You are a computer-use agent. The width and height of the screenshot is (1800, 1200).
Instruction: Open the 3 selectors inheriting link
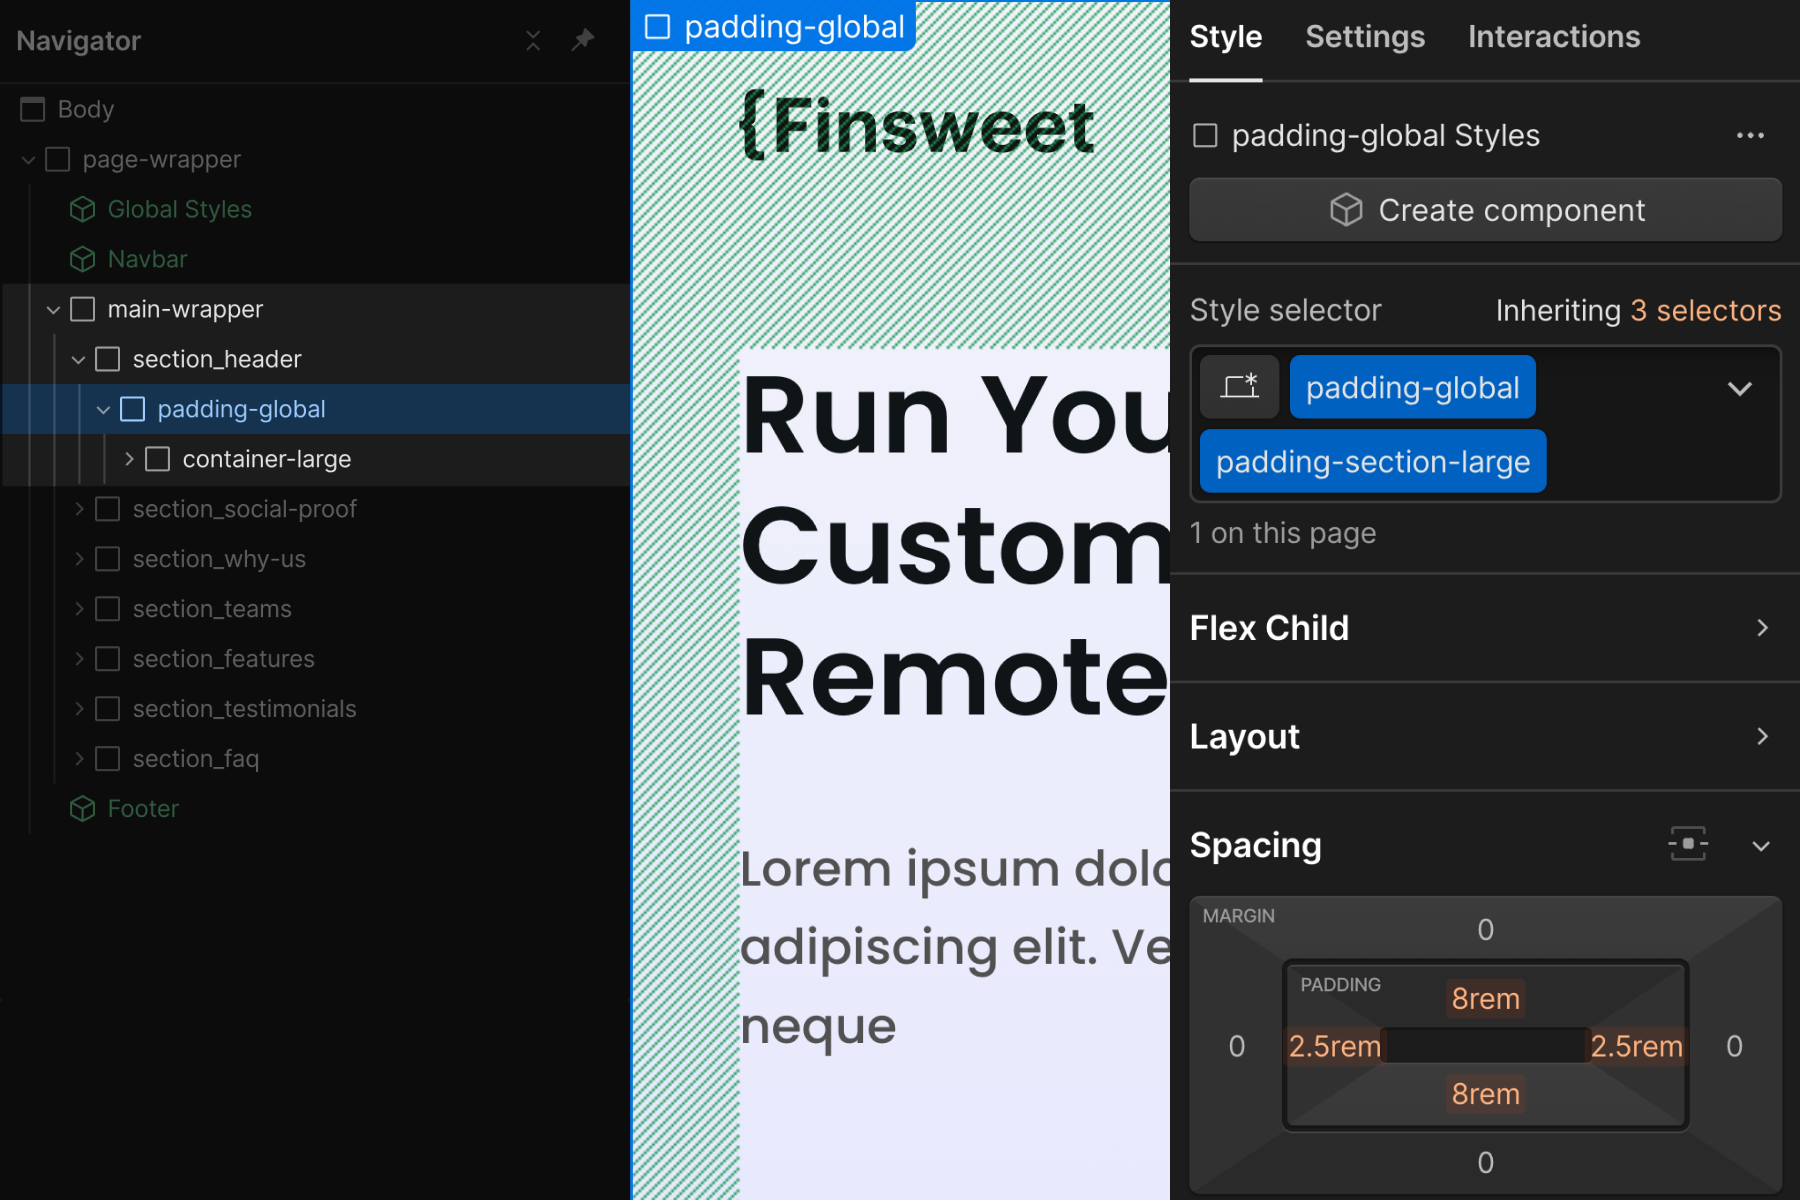(x=1706, y=311)
